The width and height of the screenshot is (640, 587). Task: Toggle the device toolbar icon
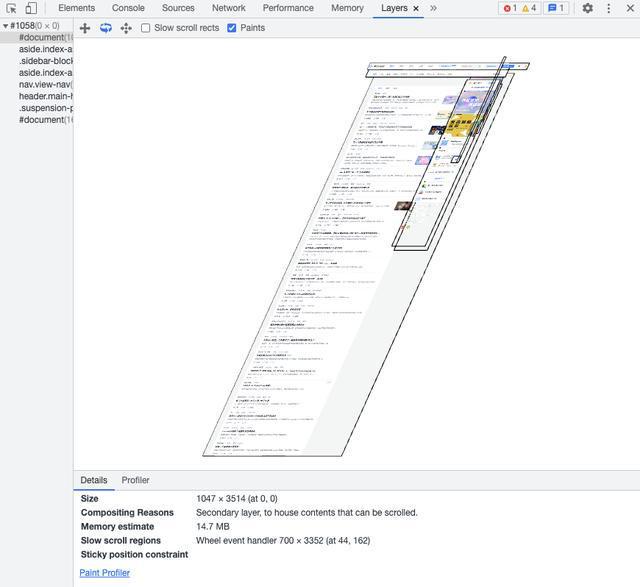click(x=31, y=8)
